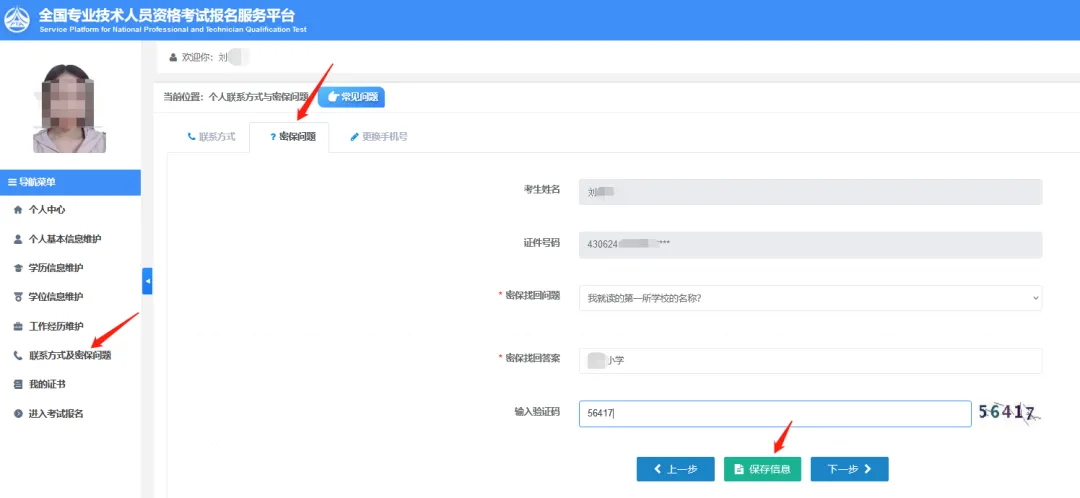Screen dimensions: 1080x498
Task: Click the person icon beside 个人基本信息维护
Action: tap(18, 239)
